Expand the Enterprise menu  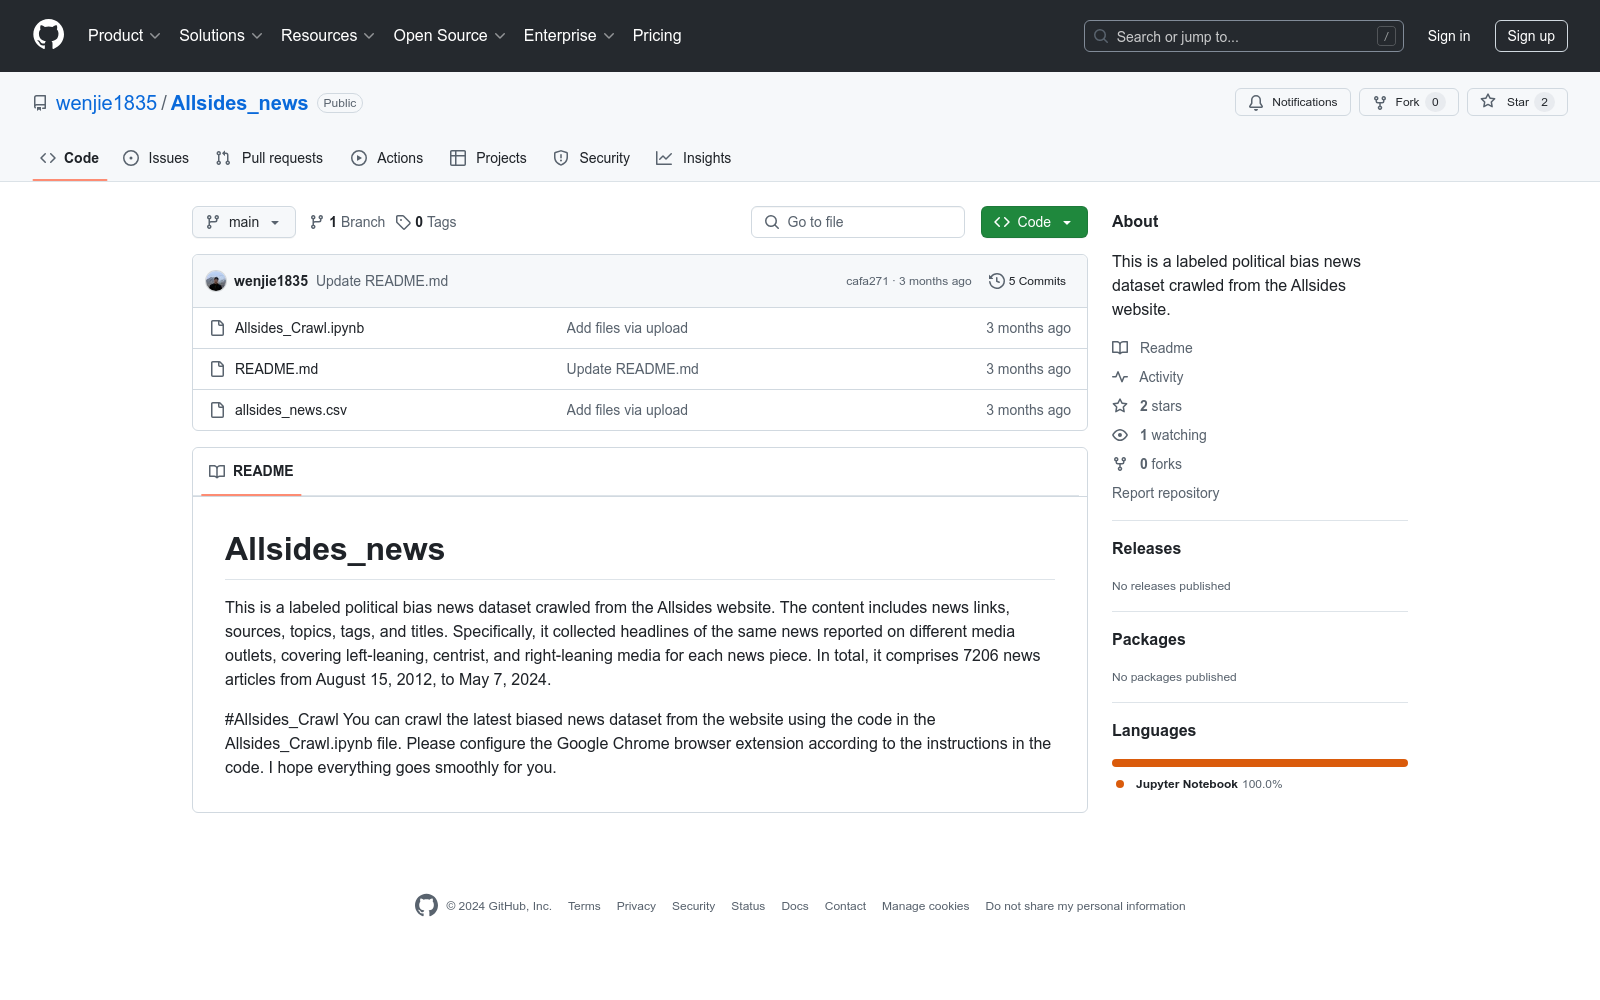coord(569,35)
